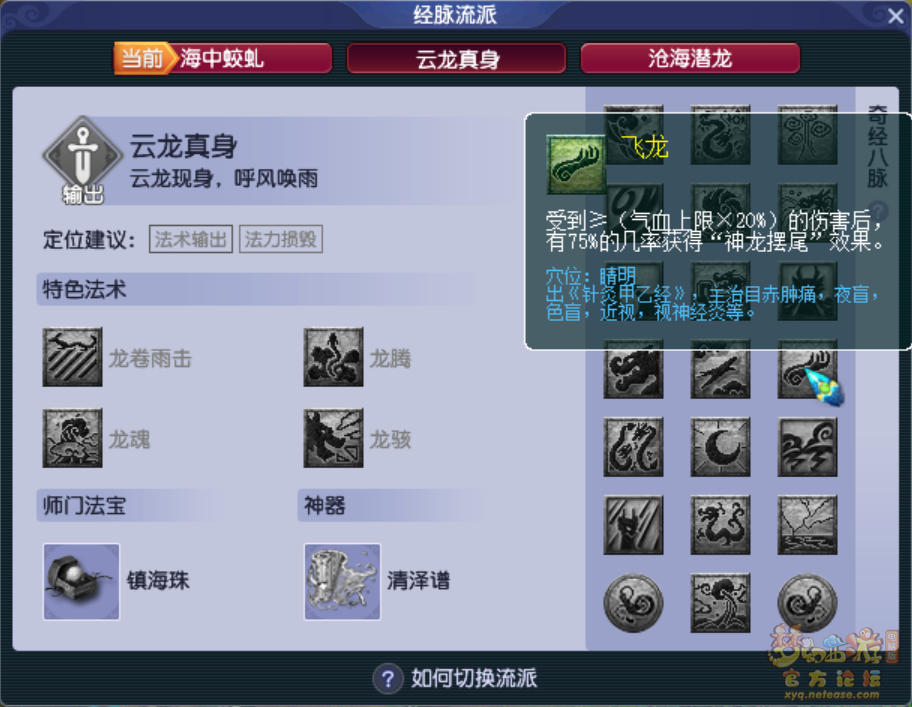
Task: Open the 镇海珠 treasure item
Action: tap(81, 581)
